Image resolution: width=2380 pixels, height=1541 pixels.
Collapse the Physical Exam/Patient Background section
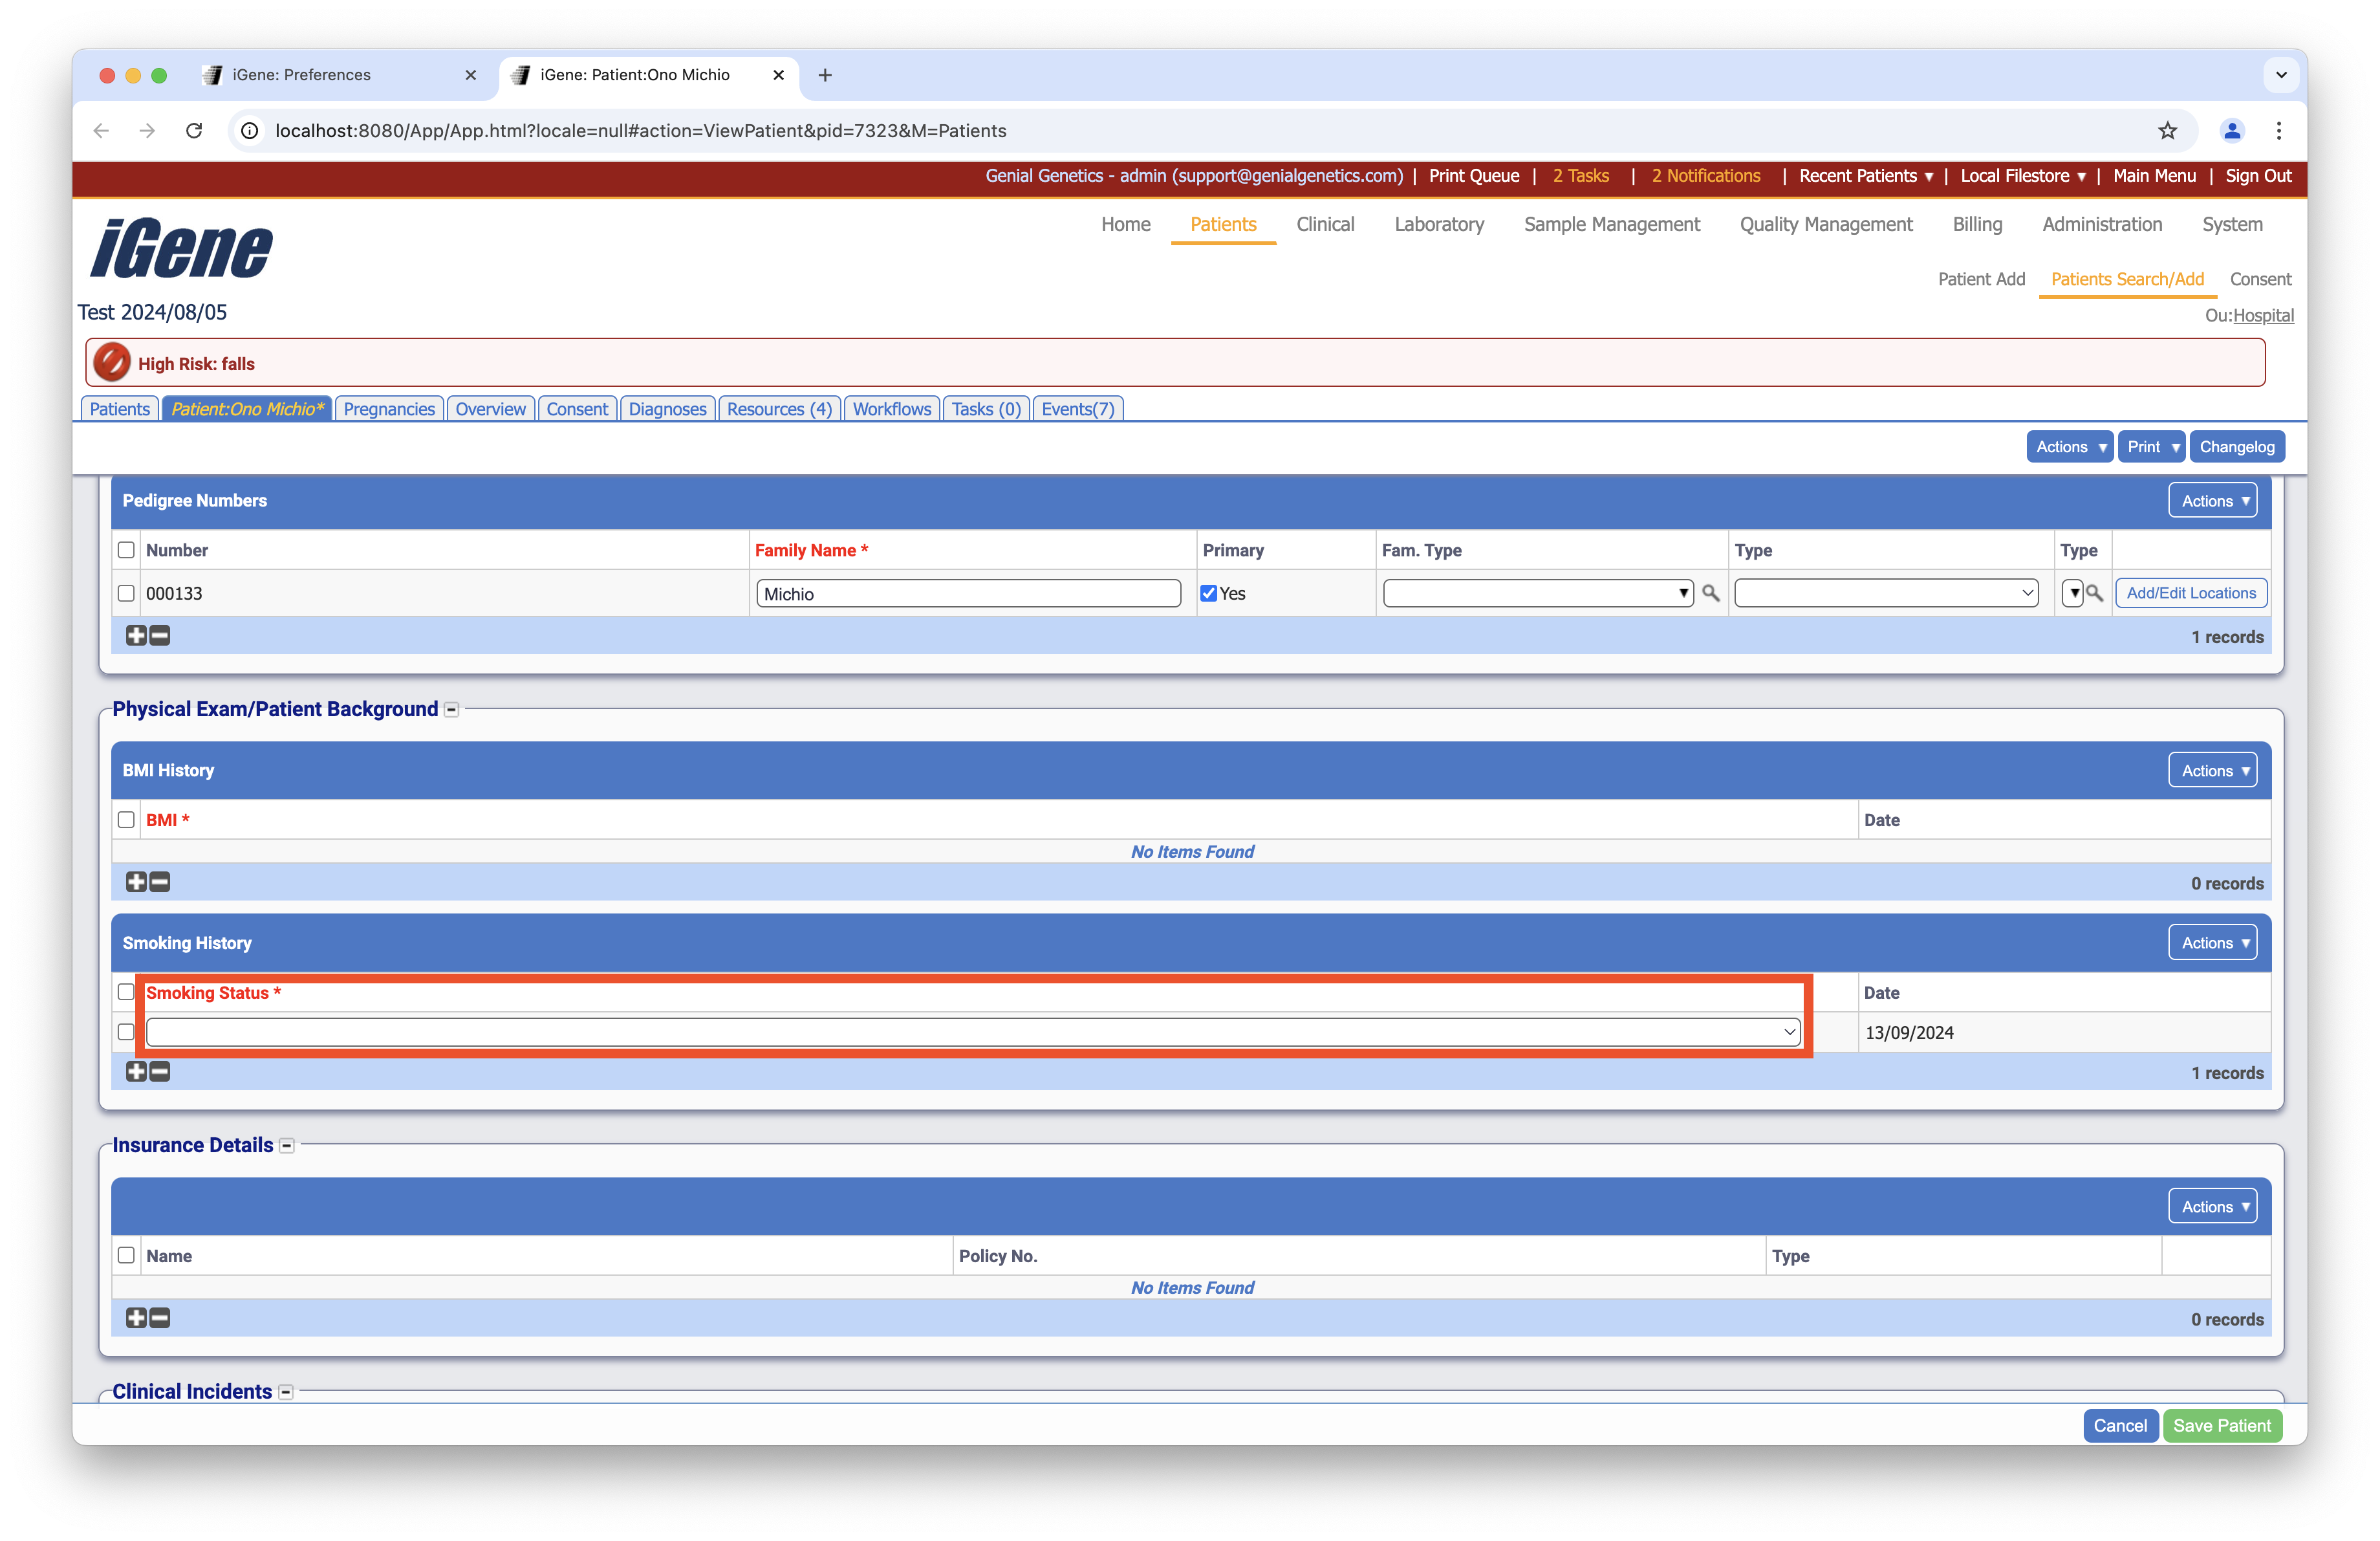[x=452, y=710]
